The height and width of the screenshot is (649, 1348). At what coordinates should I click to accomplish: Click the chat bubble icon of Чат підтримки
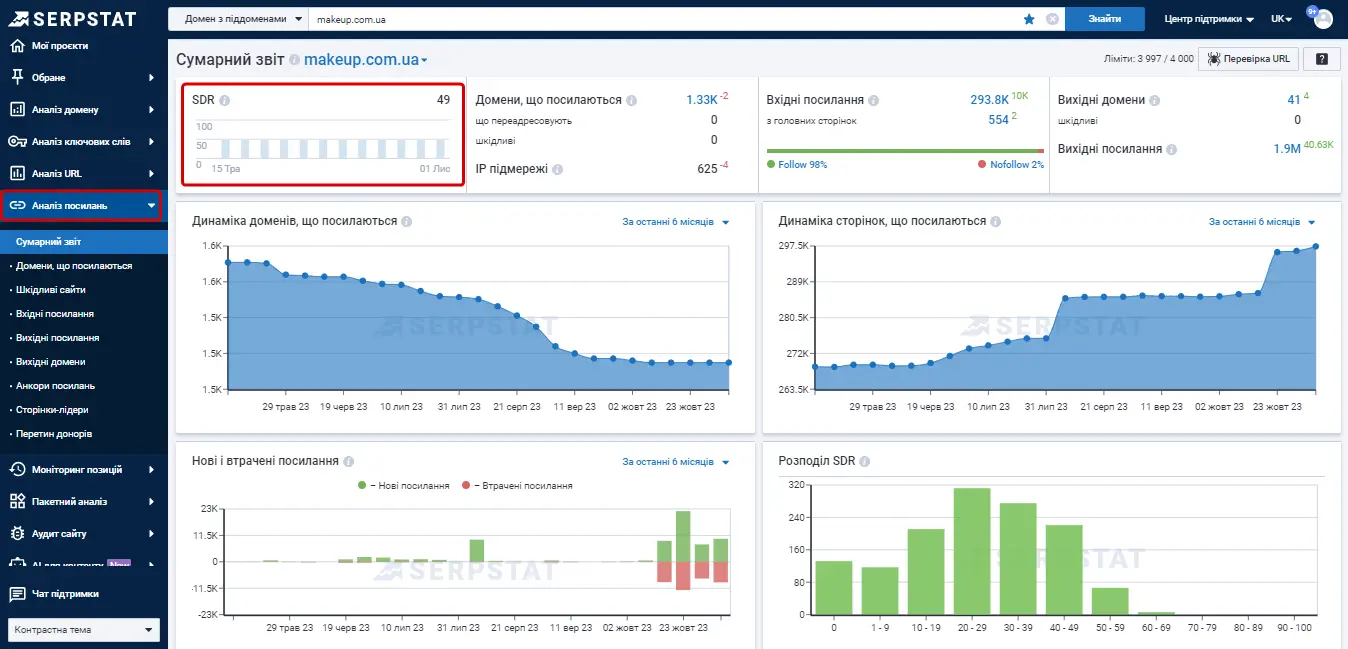17,594
